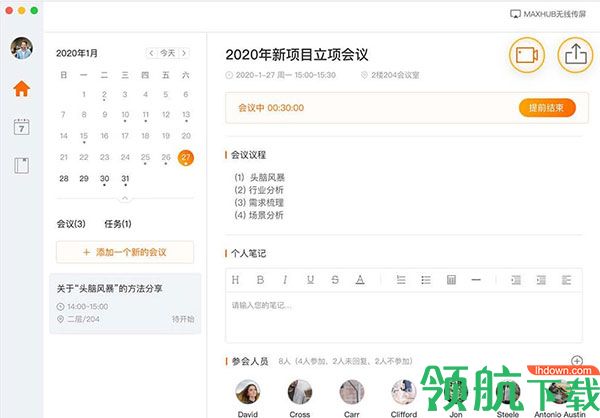Image resolution: width=600 pixels, height=418 pixels.
Task: Collapse the calendar with chevron
Action: [125, 198]
